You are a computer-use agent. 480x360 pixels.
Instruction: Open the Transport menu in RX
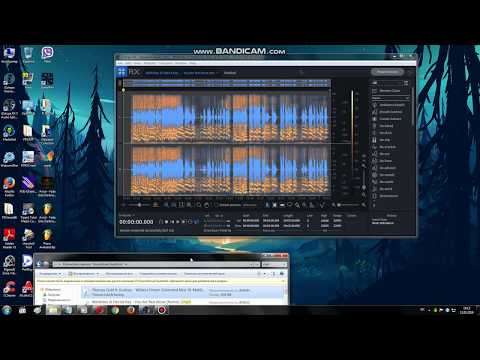point(165,63)
